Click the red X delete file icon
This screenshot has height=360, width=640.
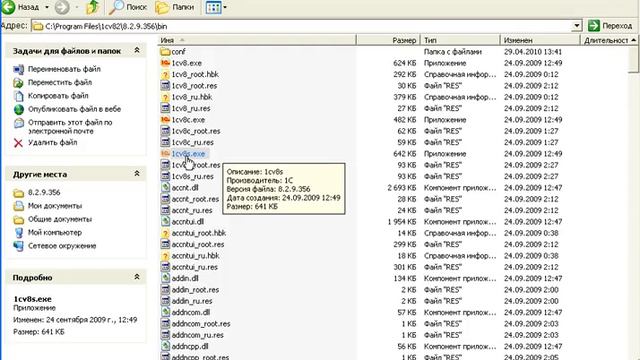coord(18,143)
